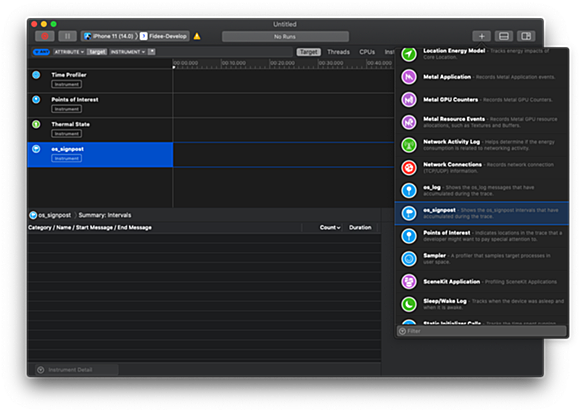This screenshot has width=586, height=412.
Task: Click the Time Profiler instrument icon
Action: click(x=36, y=75)
